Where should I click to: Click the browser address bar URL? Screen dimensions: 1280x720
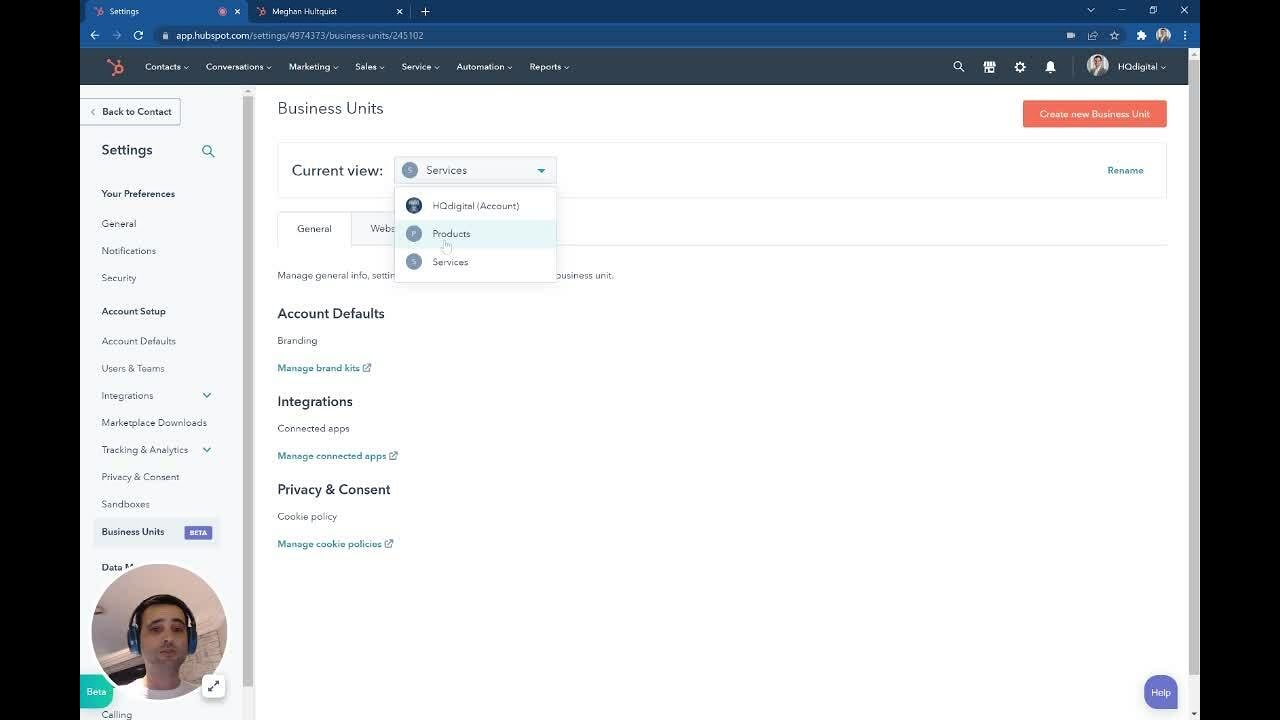299,35
